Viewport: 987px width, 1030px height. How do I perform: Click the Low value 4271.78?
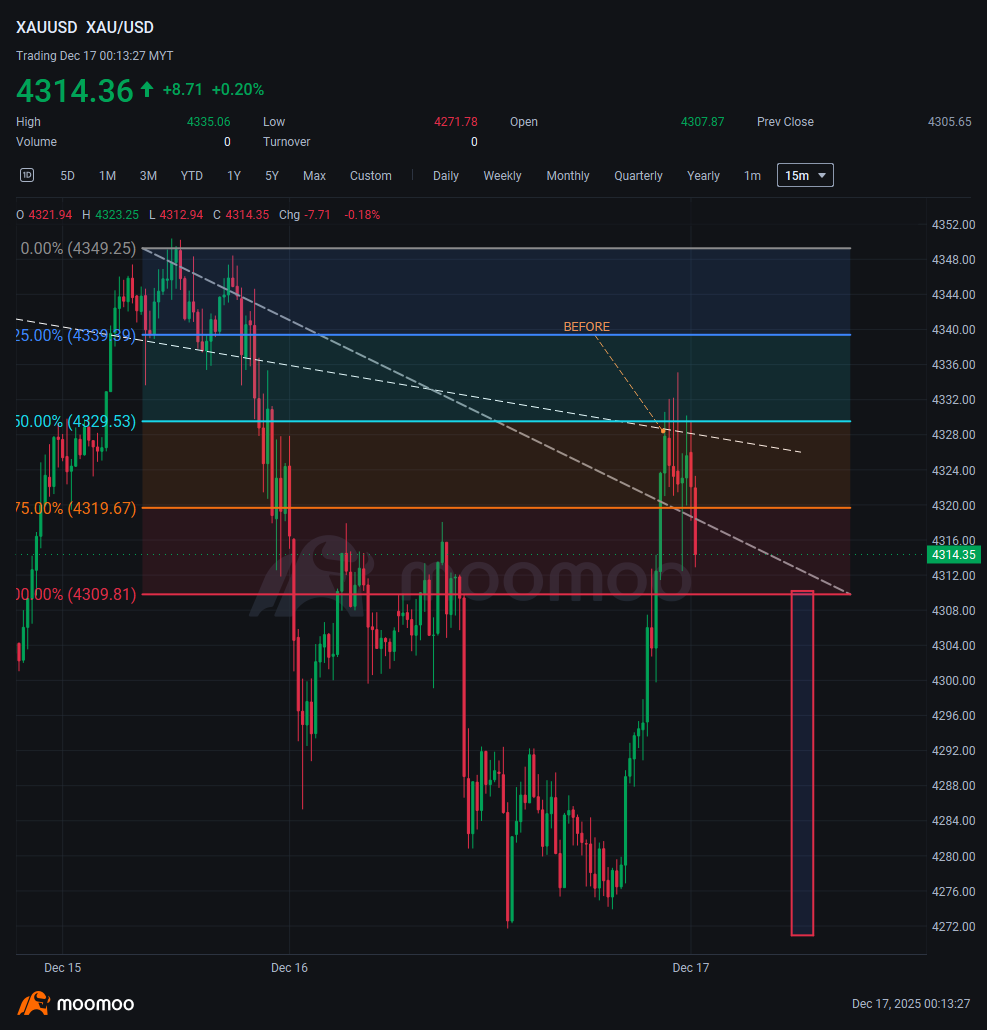(x=456, y=122)
